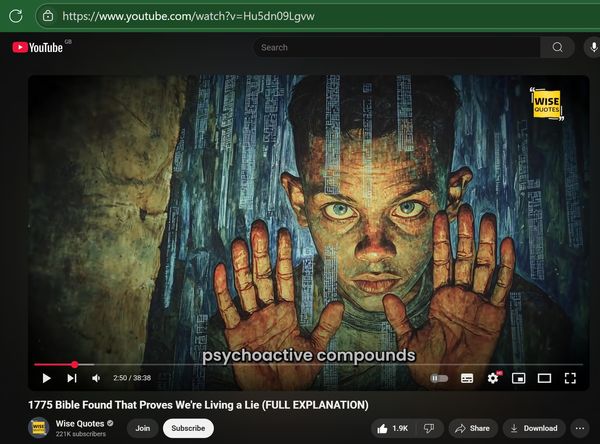Open the Share dialog
Image resolution: width=600 pixels, height=444 pixels.
tap(473, 428)
